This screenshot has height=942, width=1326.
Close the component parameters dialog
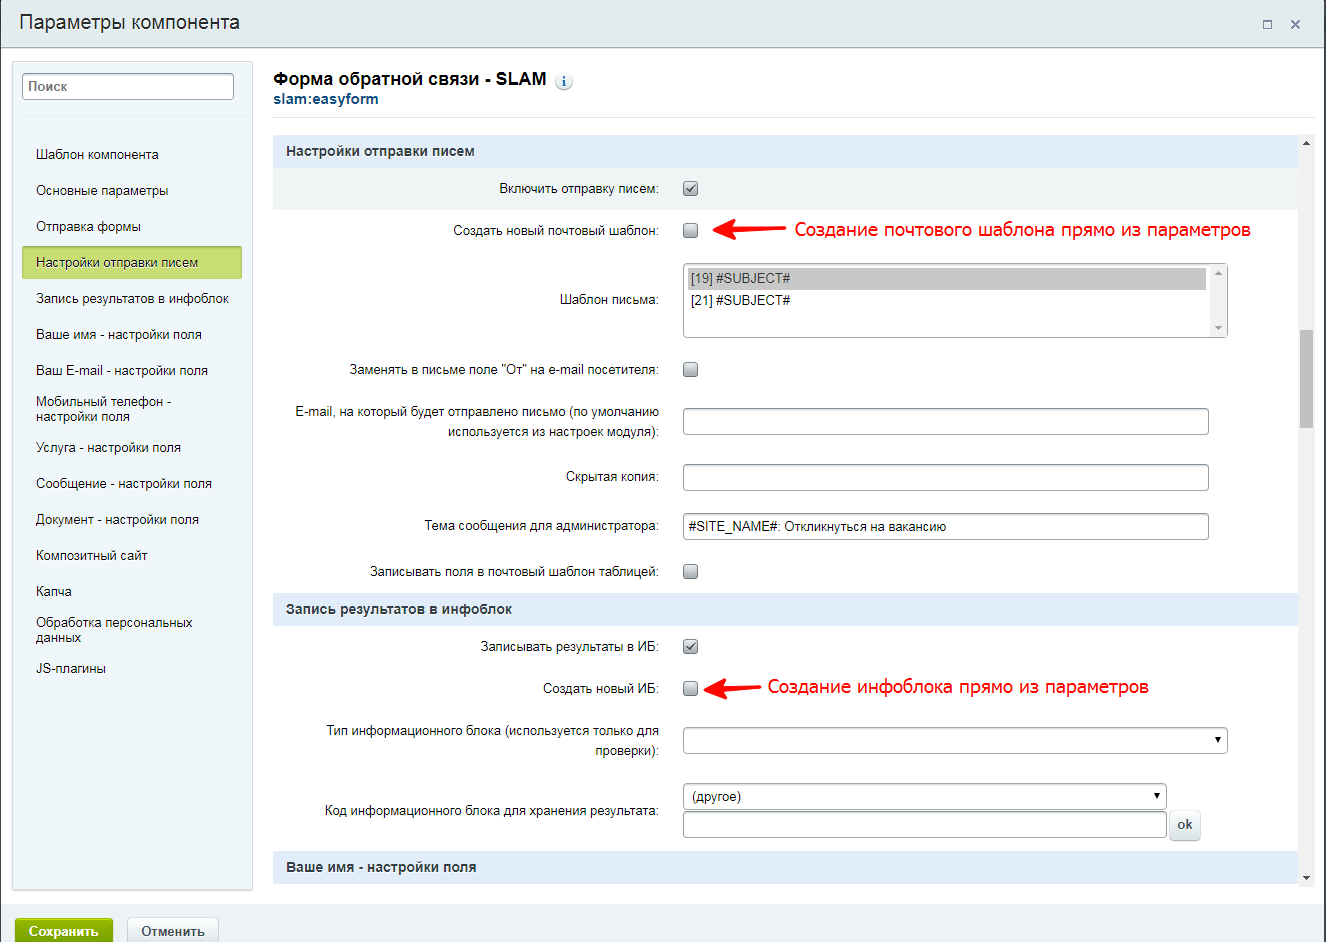[x=1295, y=24]
